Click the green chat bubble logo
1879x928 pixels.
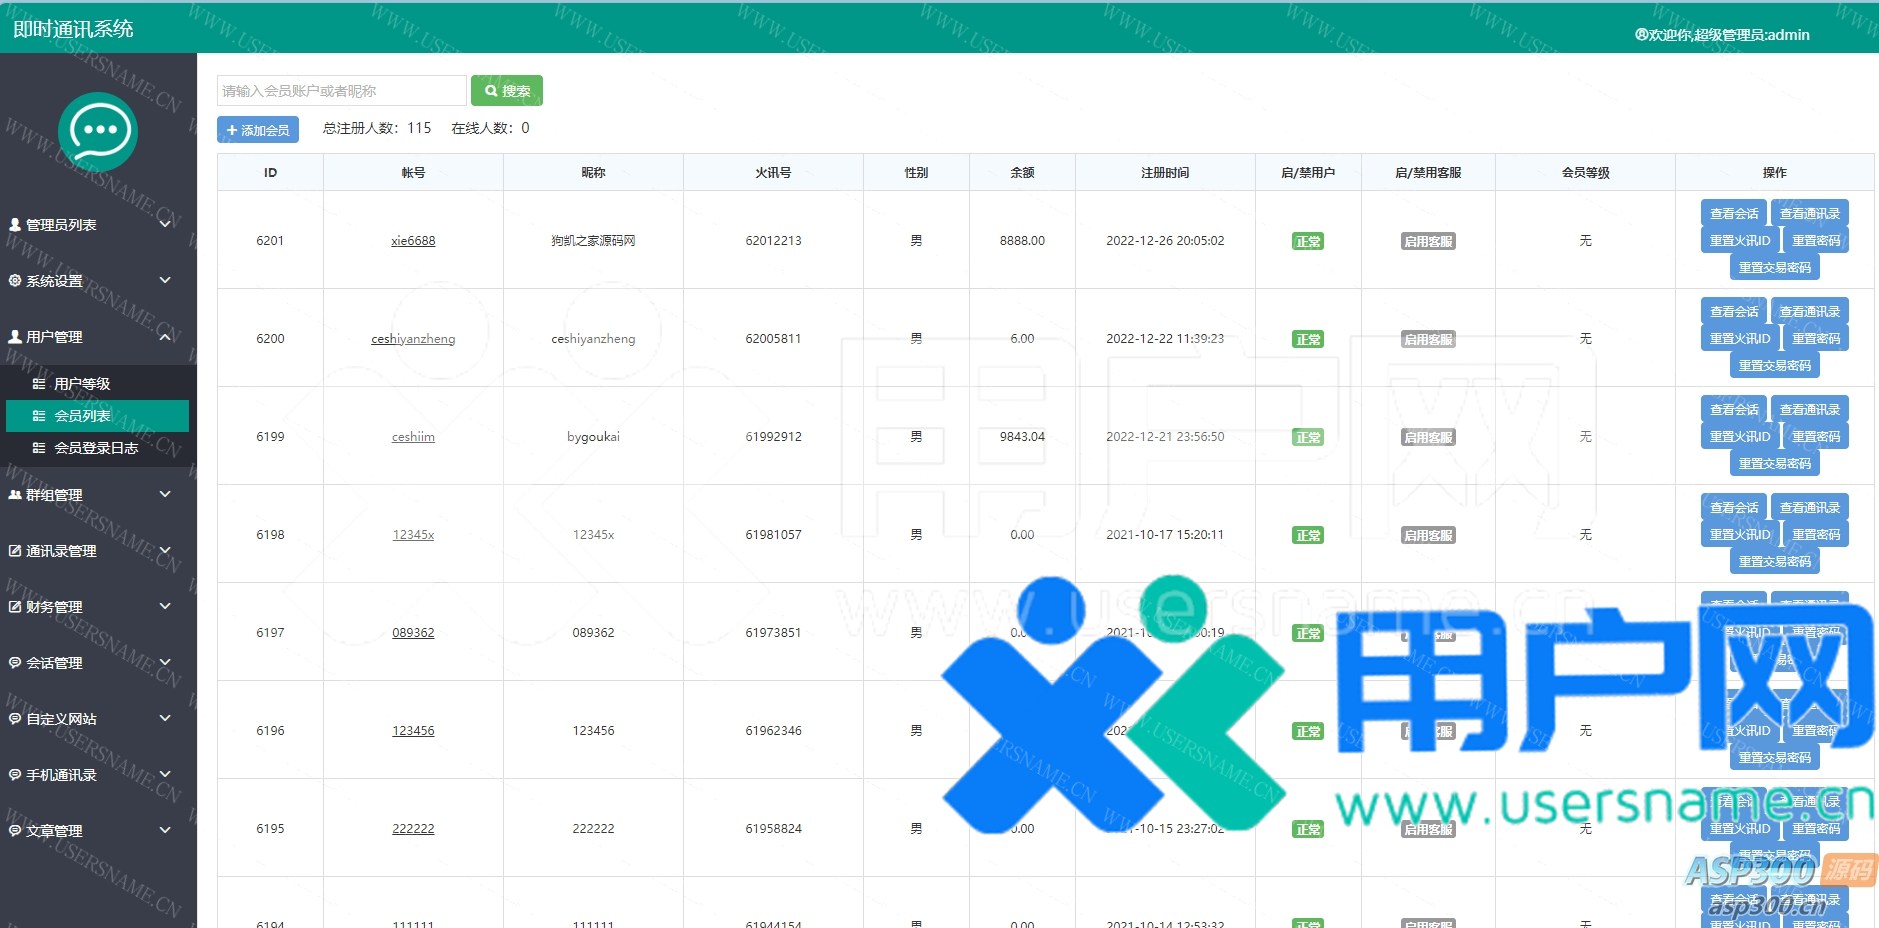pyautogui.click(x=97, y=132)
